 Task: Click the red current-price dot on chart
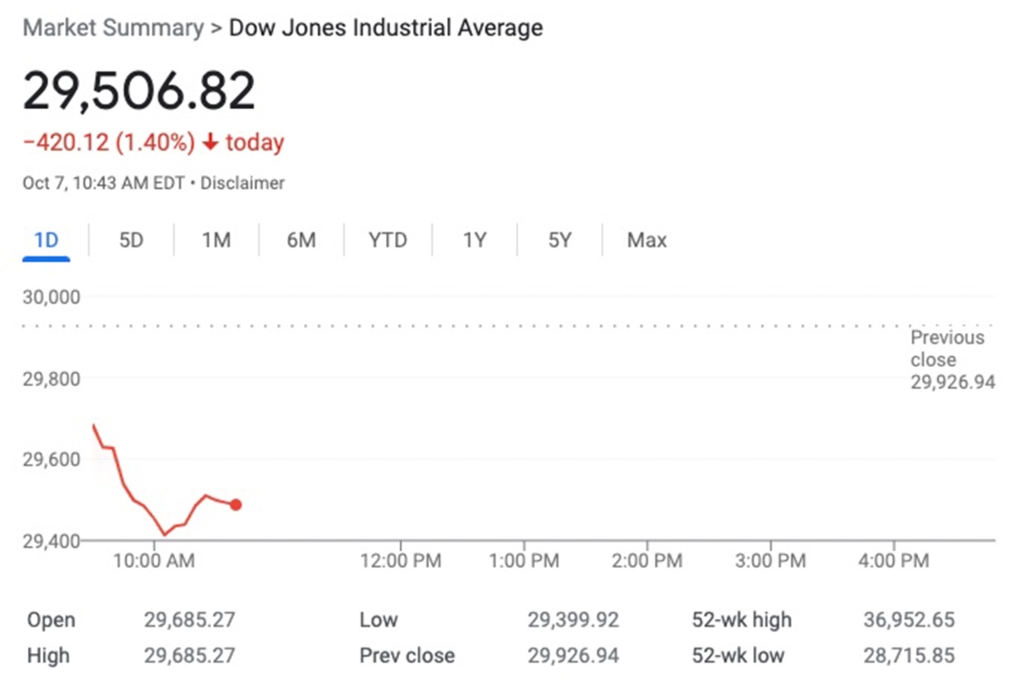pos(236,505)
